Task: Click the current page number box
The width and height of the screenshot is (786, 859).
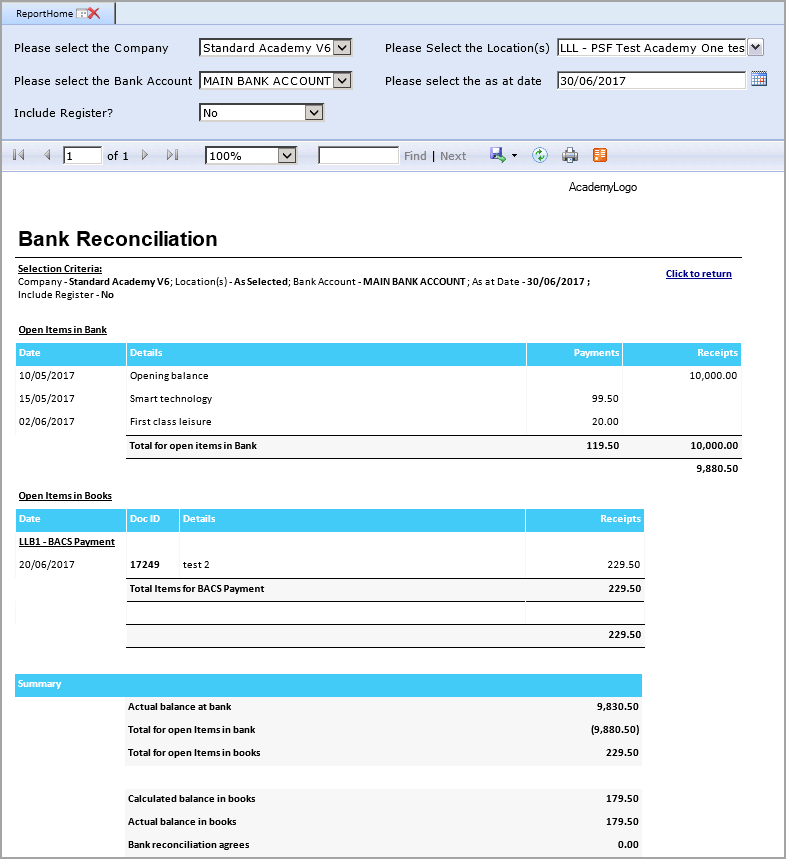Action: 82,156
